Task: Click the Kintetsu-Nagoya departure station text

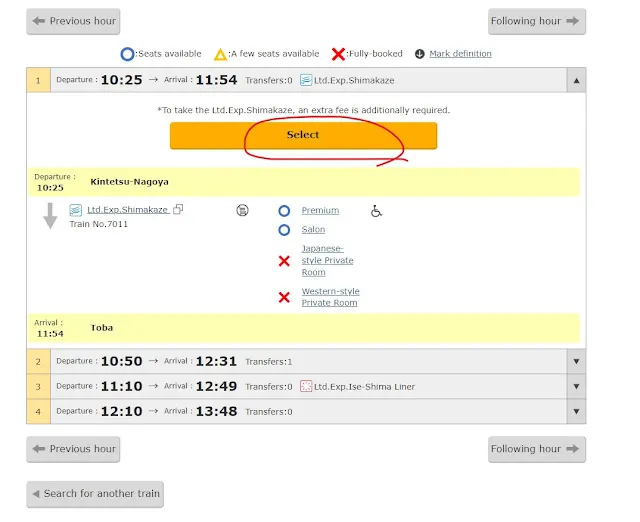Action: (129, 182)
